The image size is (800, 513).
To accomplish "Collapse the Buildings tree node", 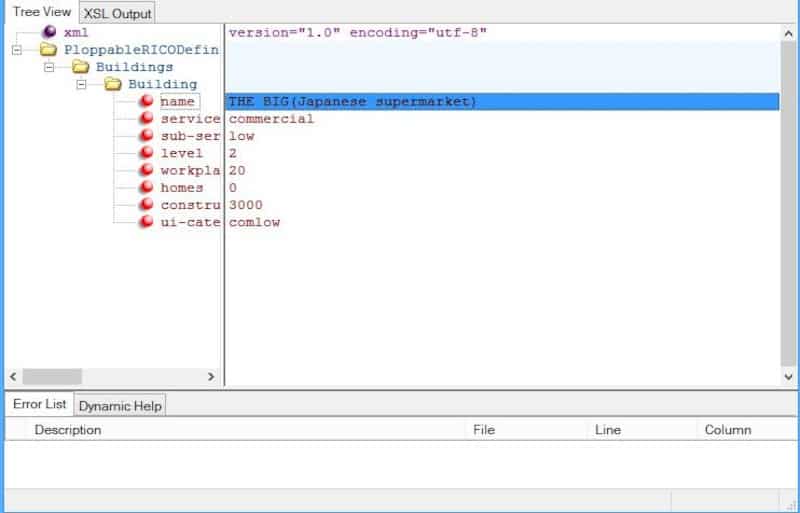I will [49, 67].
